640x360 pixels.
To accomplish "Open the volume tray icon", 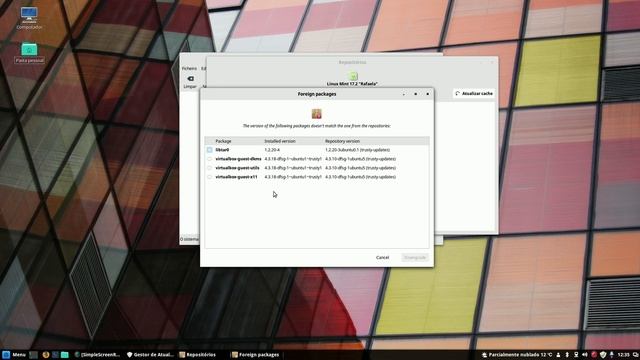I will pos(585,355).
